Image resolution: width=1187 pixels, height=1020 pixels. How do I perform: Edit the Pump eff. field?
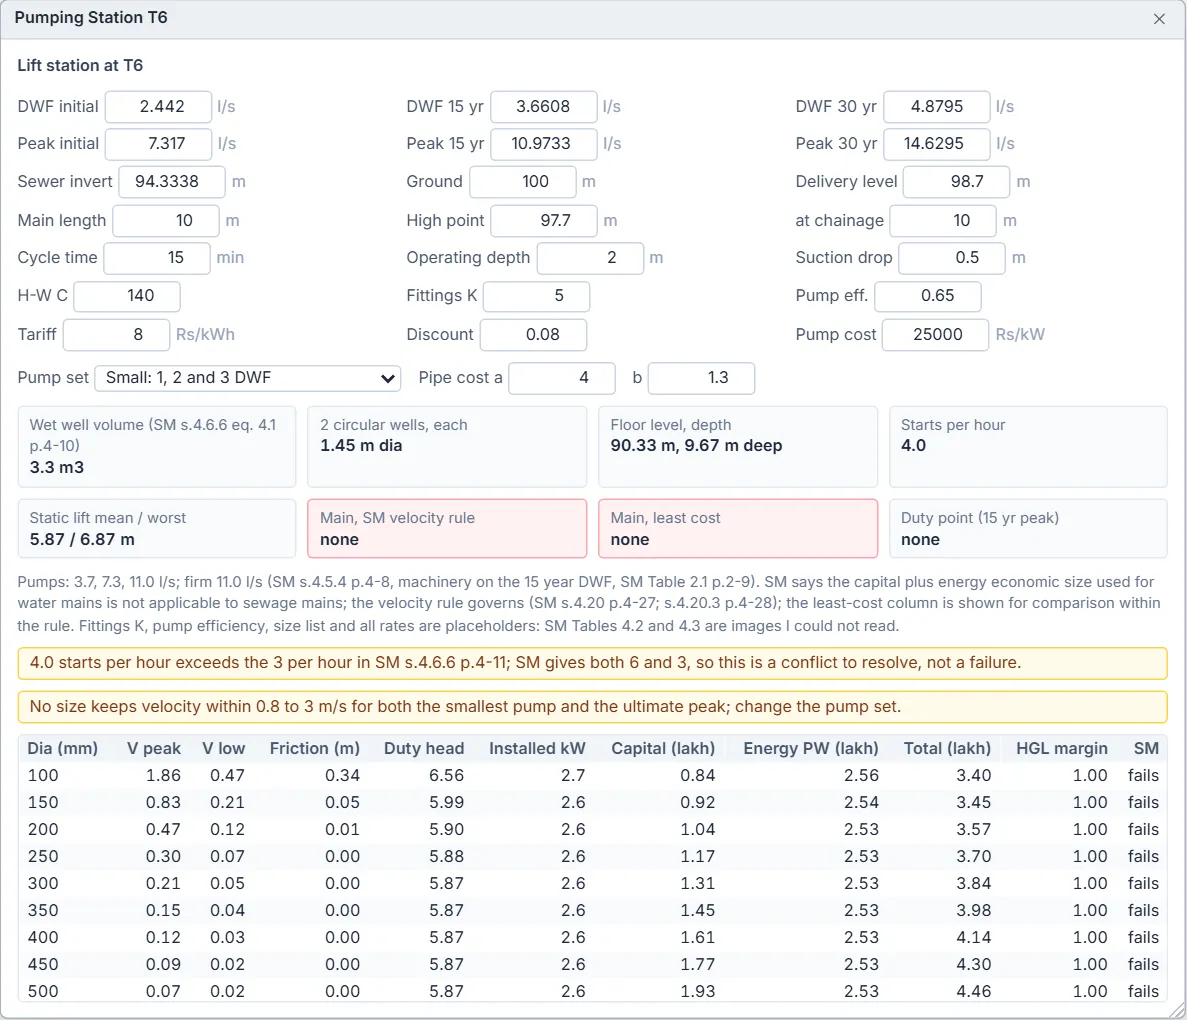click(928, 296)
